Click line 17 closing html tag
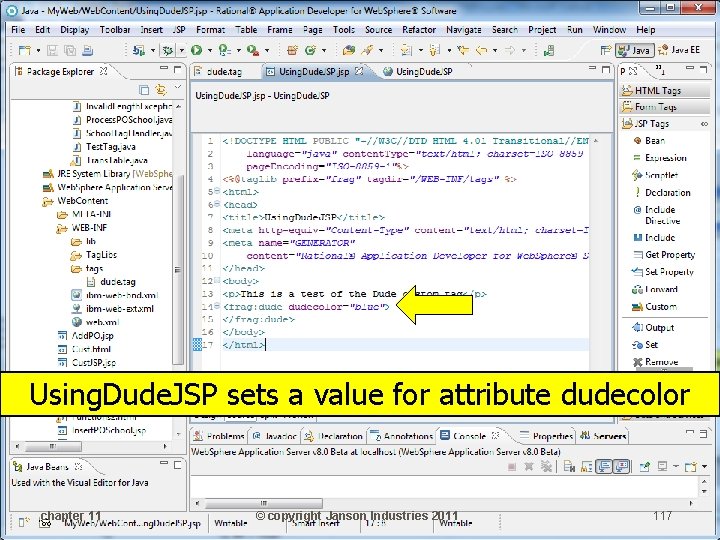Screen dimensions: 720x540 coord(243,345)
